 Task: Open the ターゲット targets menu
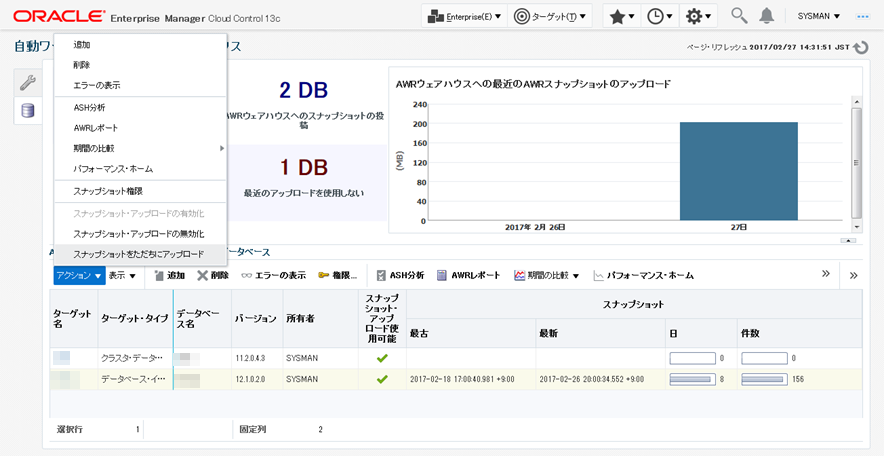tap(550, 16)
